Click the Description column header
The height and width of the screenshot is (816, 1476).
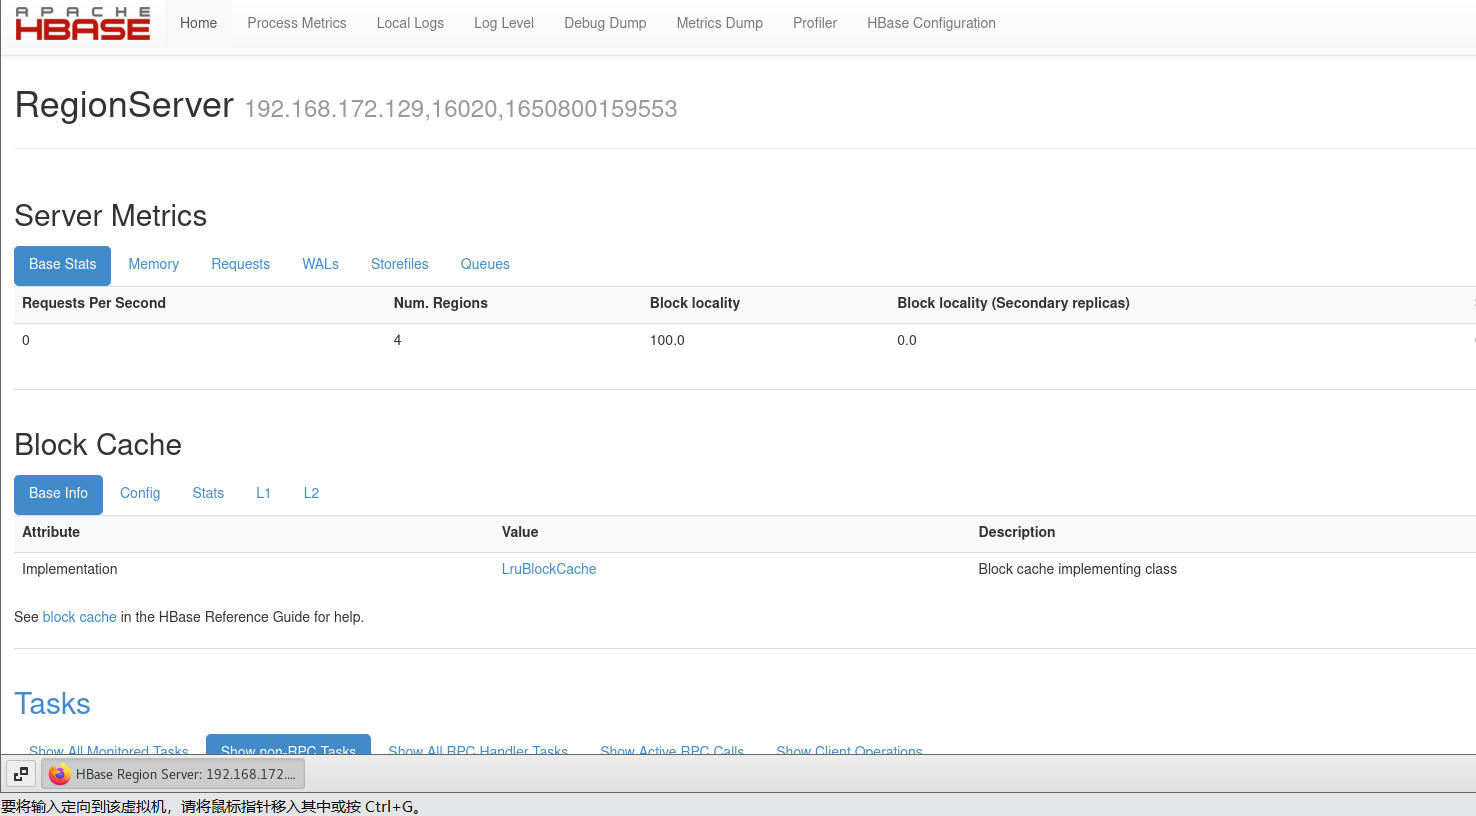(1016, 532)
